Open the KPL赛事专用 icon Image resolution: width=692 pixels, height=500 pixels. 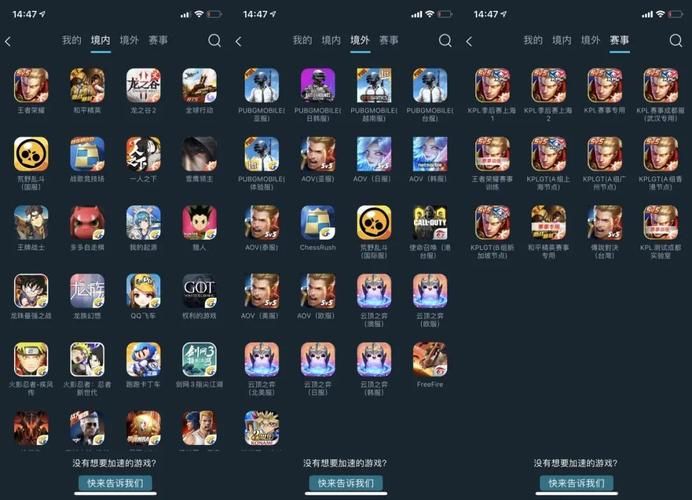[605, 85]
